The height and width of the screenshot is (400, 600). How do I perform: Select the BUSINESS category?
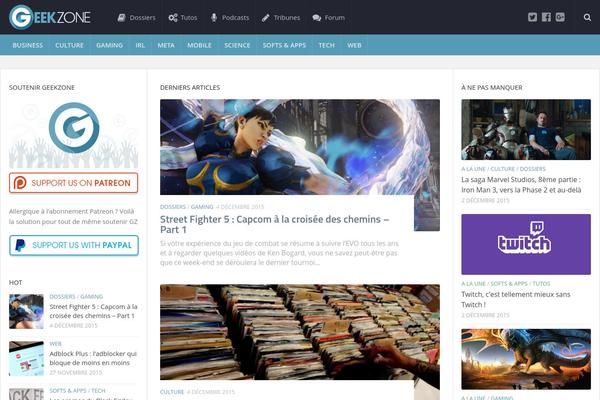pyautogui.click(x=28, y=45)
